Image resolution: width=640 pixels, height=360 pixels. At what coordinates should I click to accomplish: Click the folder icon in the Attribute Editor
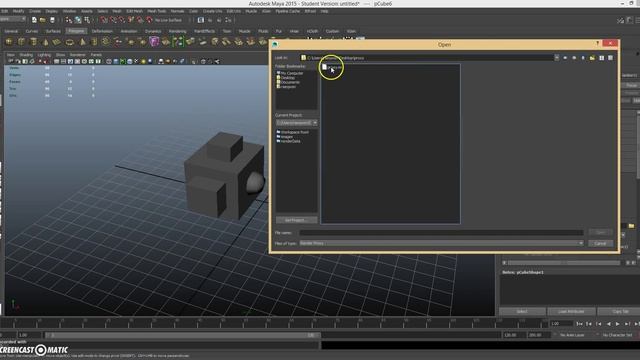[631, 226]
